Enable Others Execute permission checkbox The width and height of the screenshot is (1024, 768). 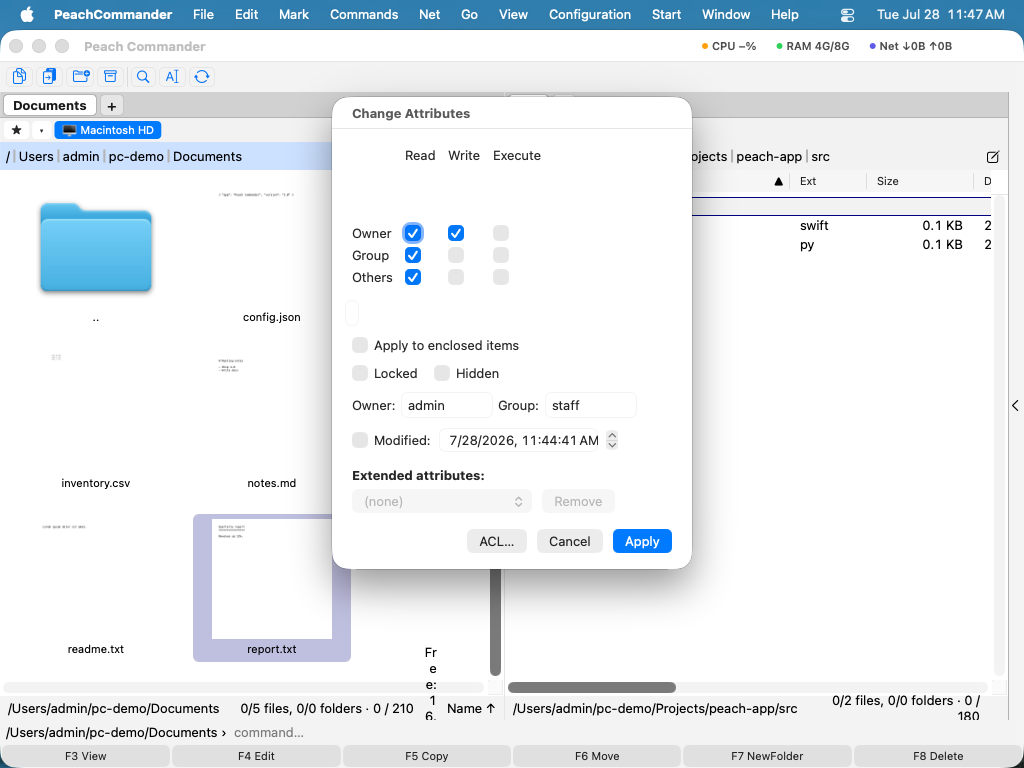tap(501, 278)
